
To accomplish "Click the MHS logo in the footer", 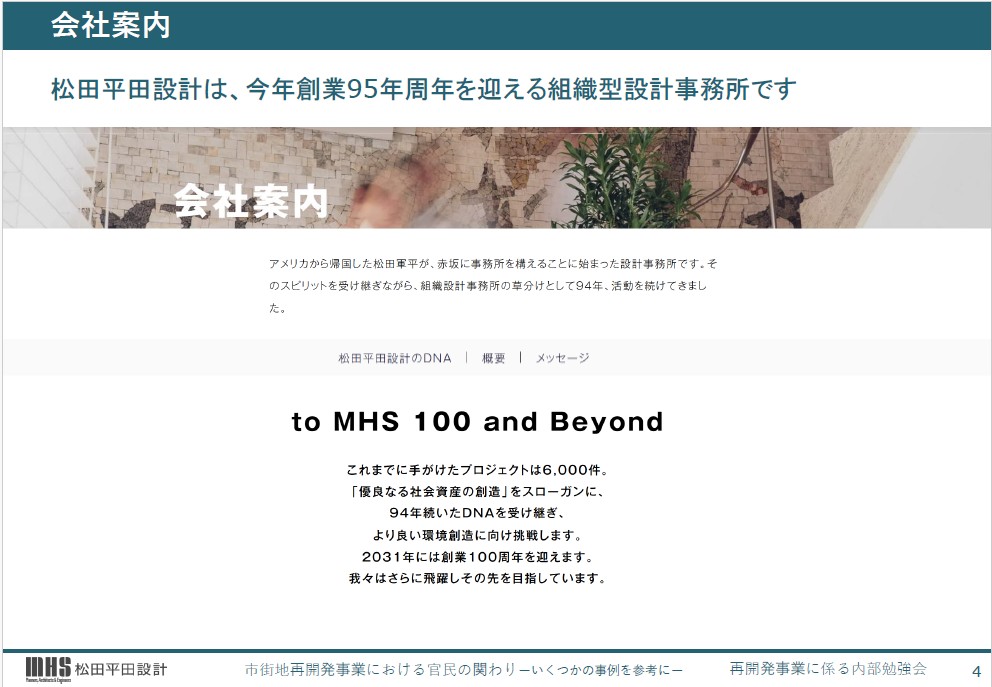I will [x=48, y=669].
